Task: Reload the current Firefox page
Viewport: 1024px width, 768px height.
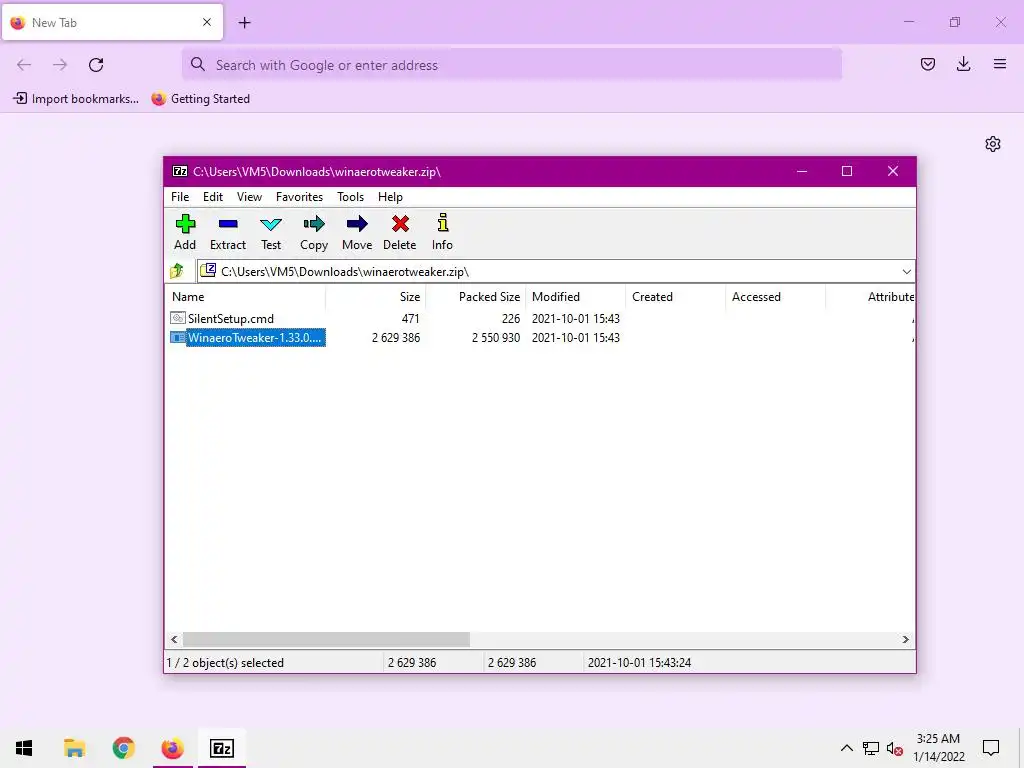Action: click(x=96, y=65)
